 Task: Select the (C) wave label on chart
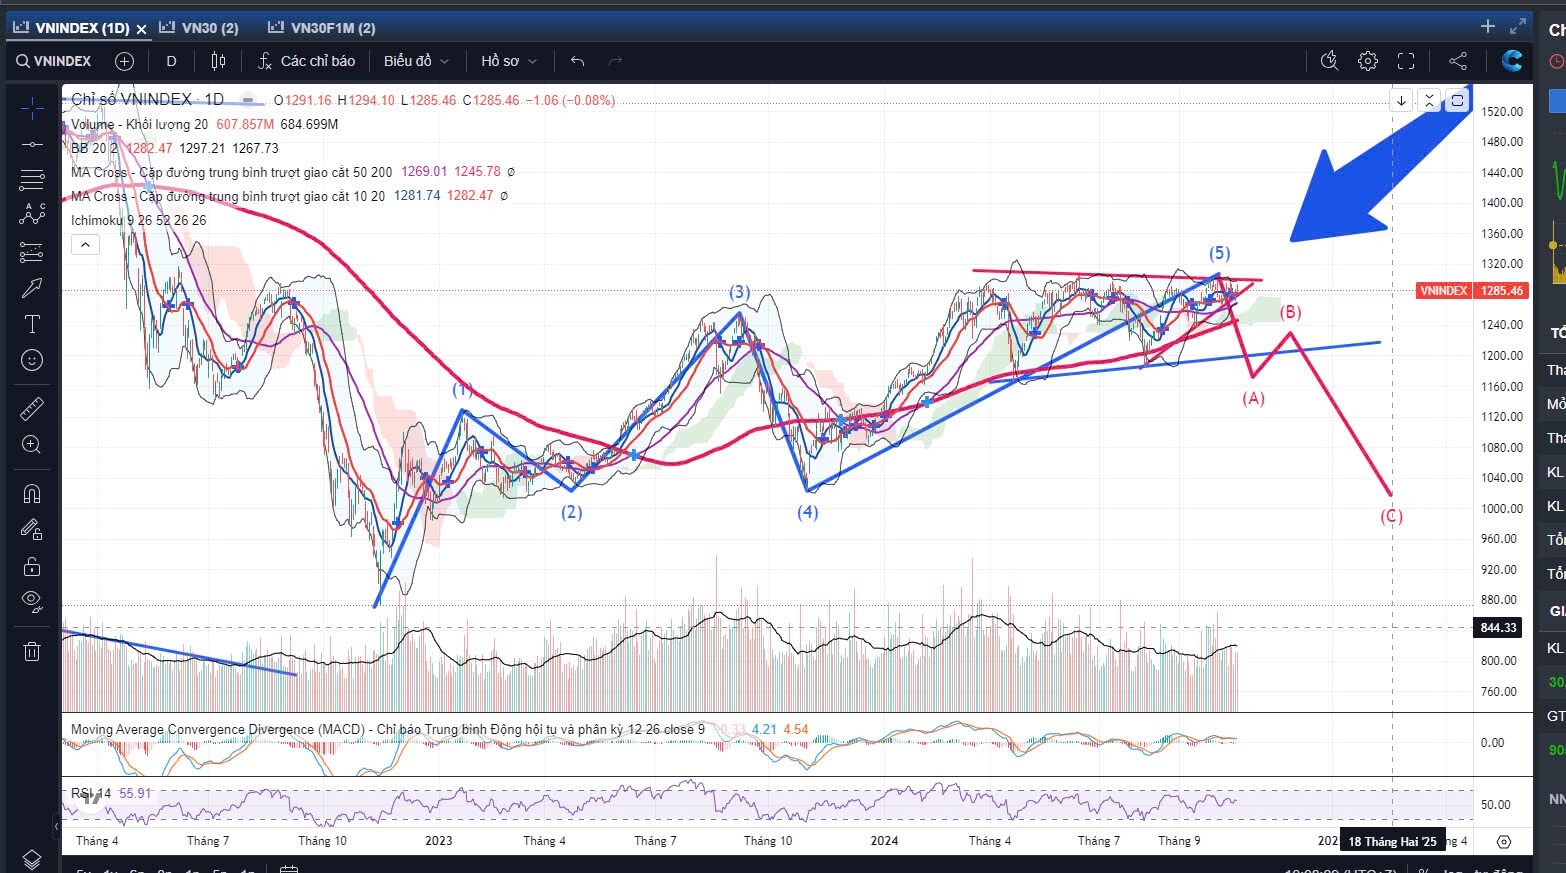click(x=1392, y=517)
